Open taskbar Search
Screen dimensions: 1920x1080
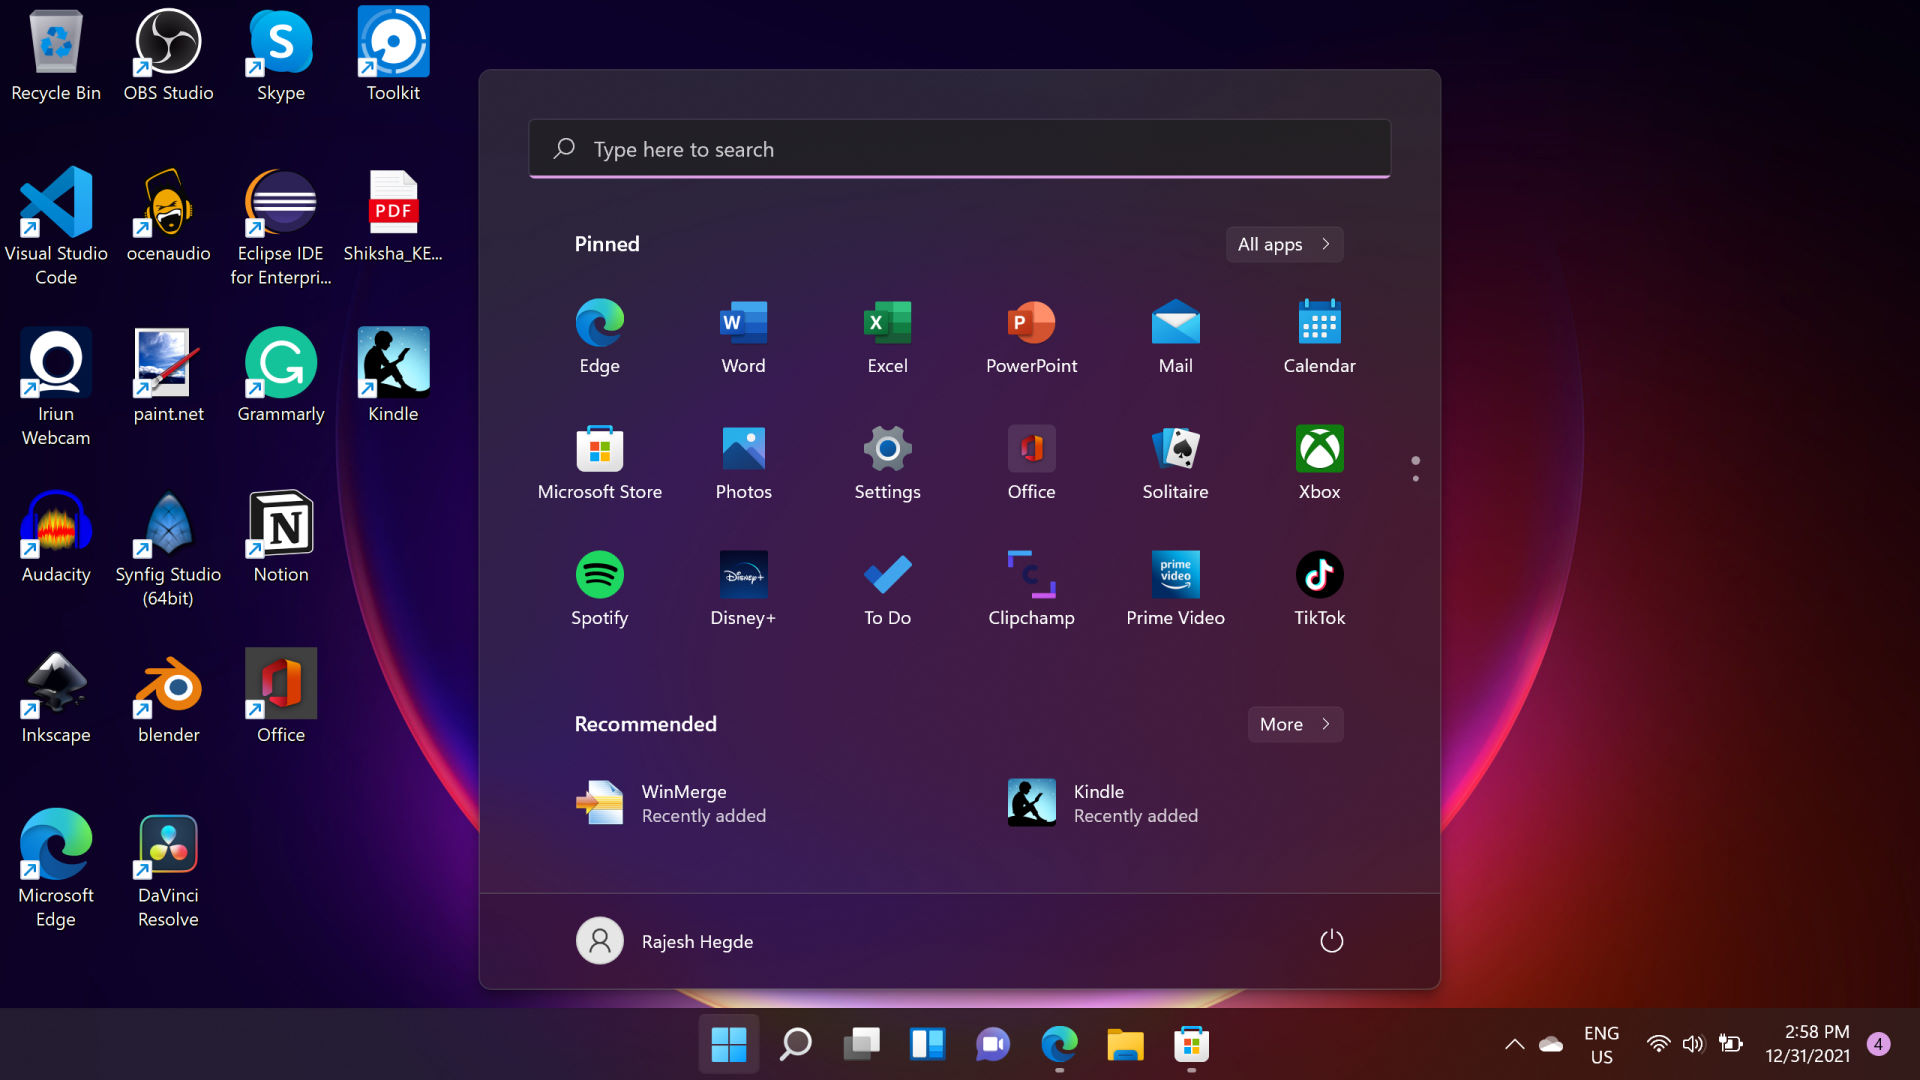point(795,1044)
